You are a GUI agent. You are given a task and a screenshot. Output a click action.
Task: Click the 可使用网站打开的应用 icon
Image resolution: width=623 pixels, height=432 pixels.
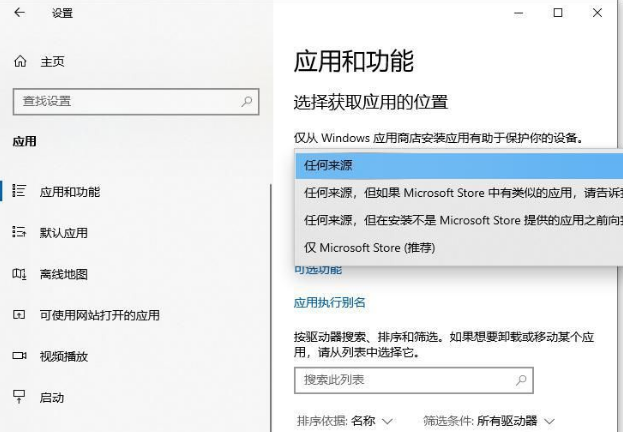click(x=19, y=315)
